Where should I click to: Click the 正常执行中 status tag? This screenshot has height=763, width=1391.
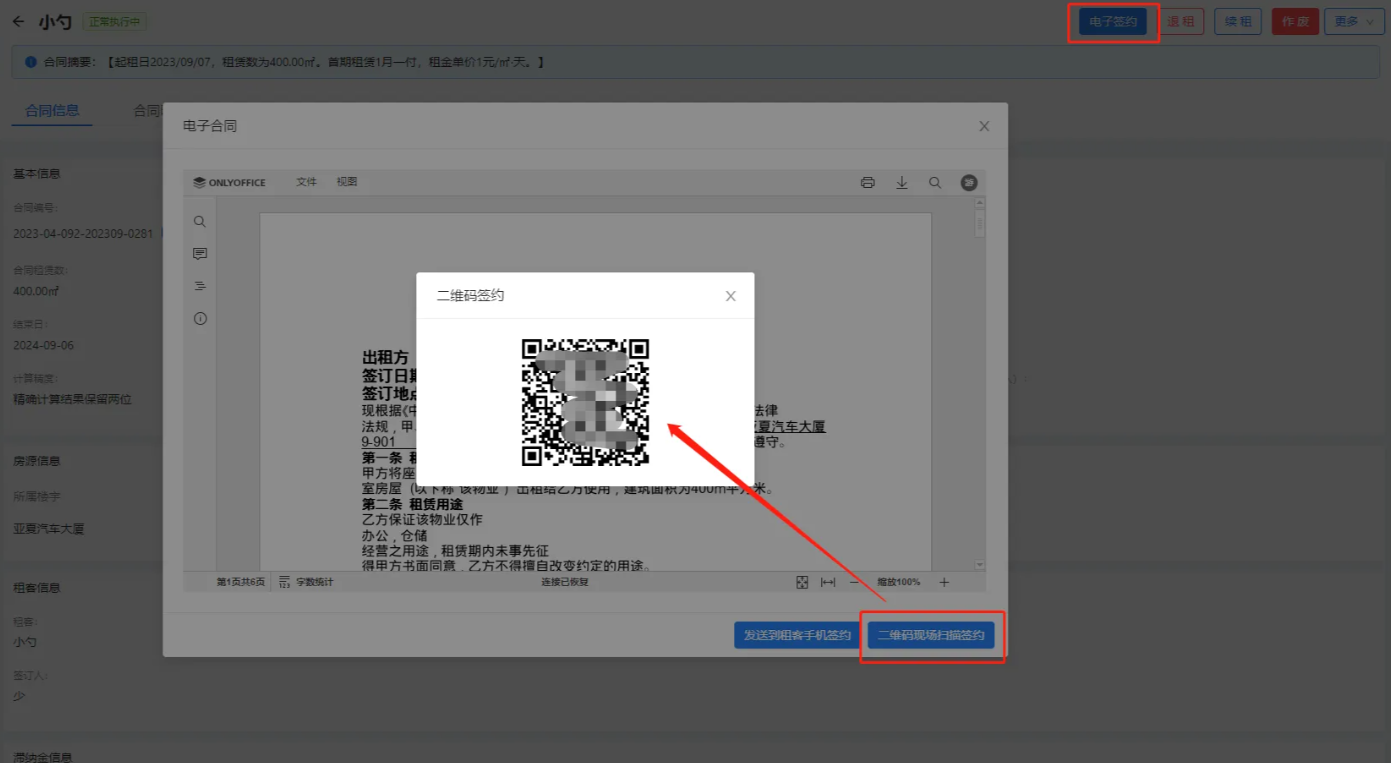(x=115, y=22)
